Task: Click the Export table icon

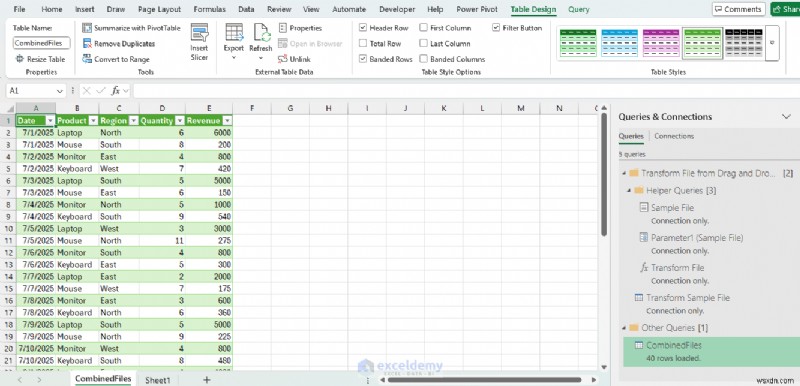Action: click(234, 33)
